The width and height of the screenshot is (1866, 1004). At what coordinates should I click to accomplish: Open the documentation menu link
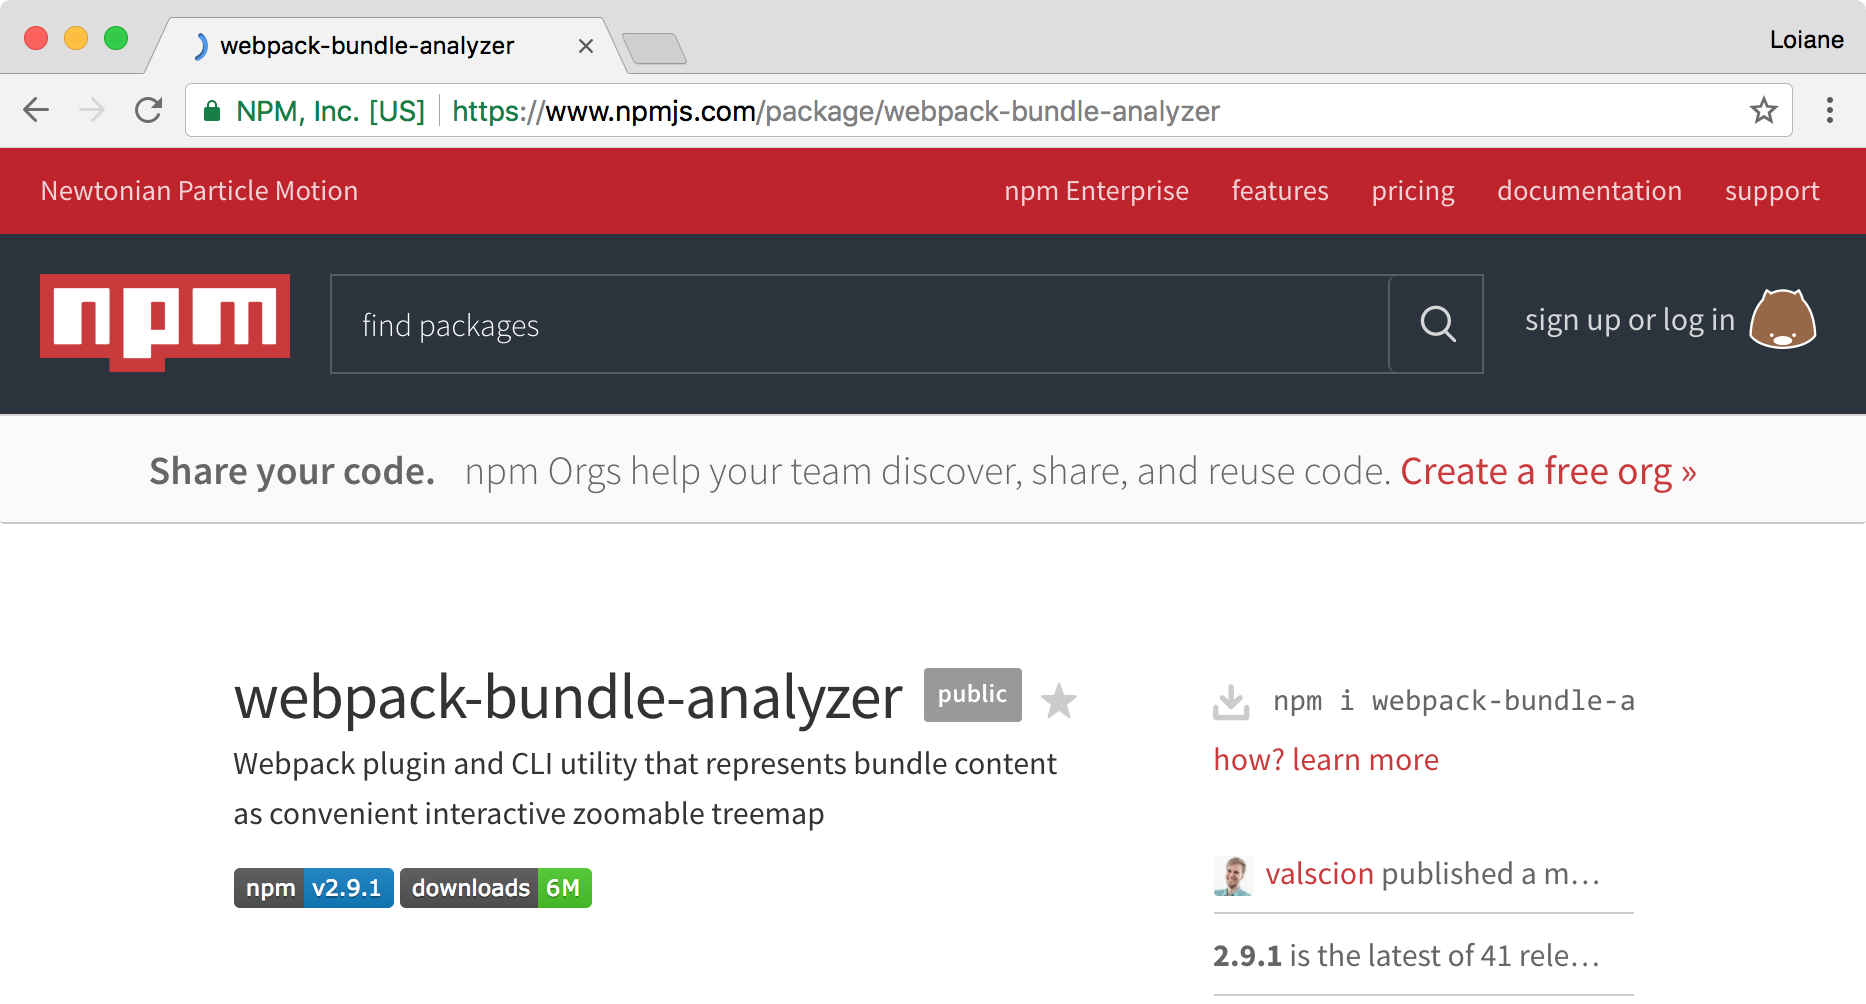(1589, 191)
